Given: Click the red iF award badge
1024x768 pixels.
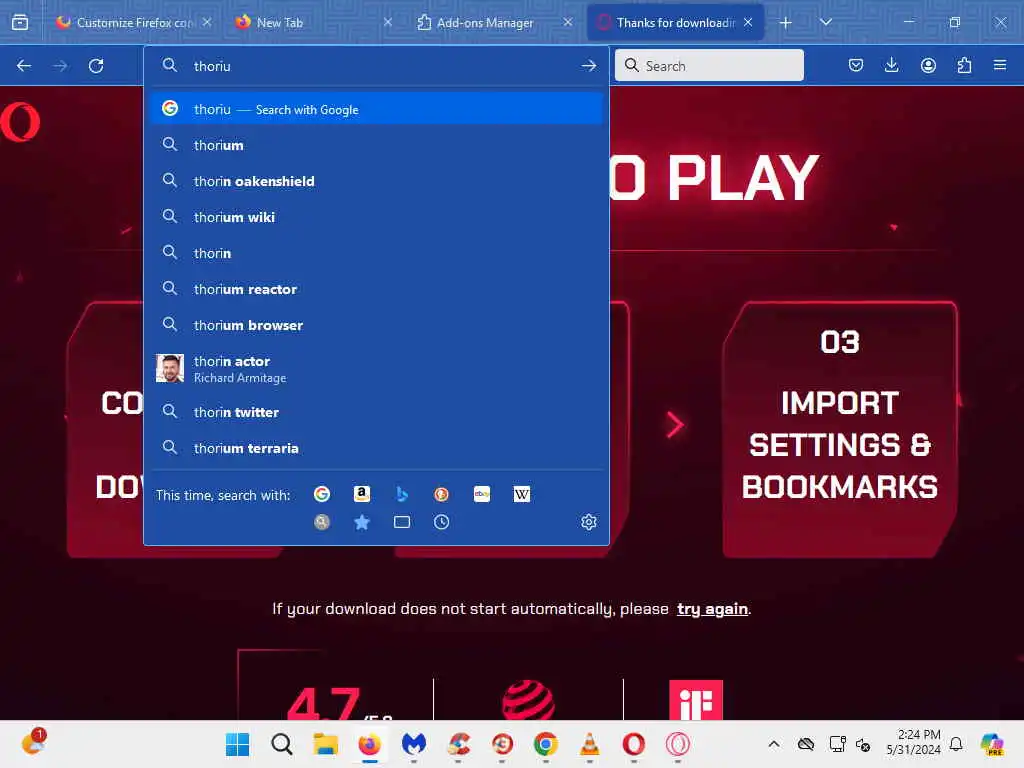Looking at the screenshot, I should (696, 699).
